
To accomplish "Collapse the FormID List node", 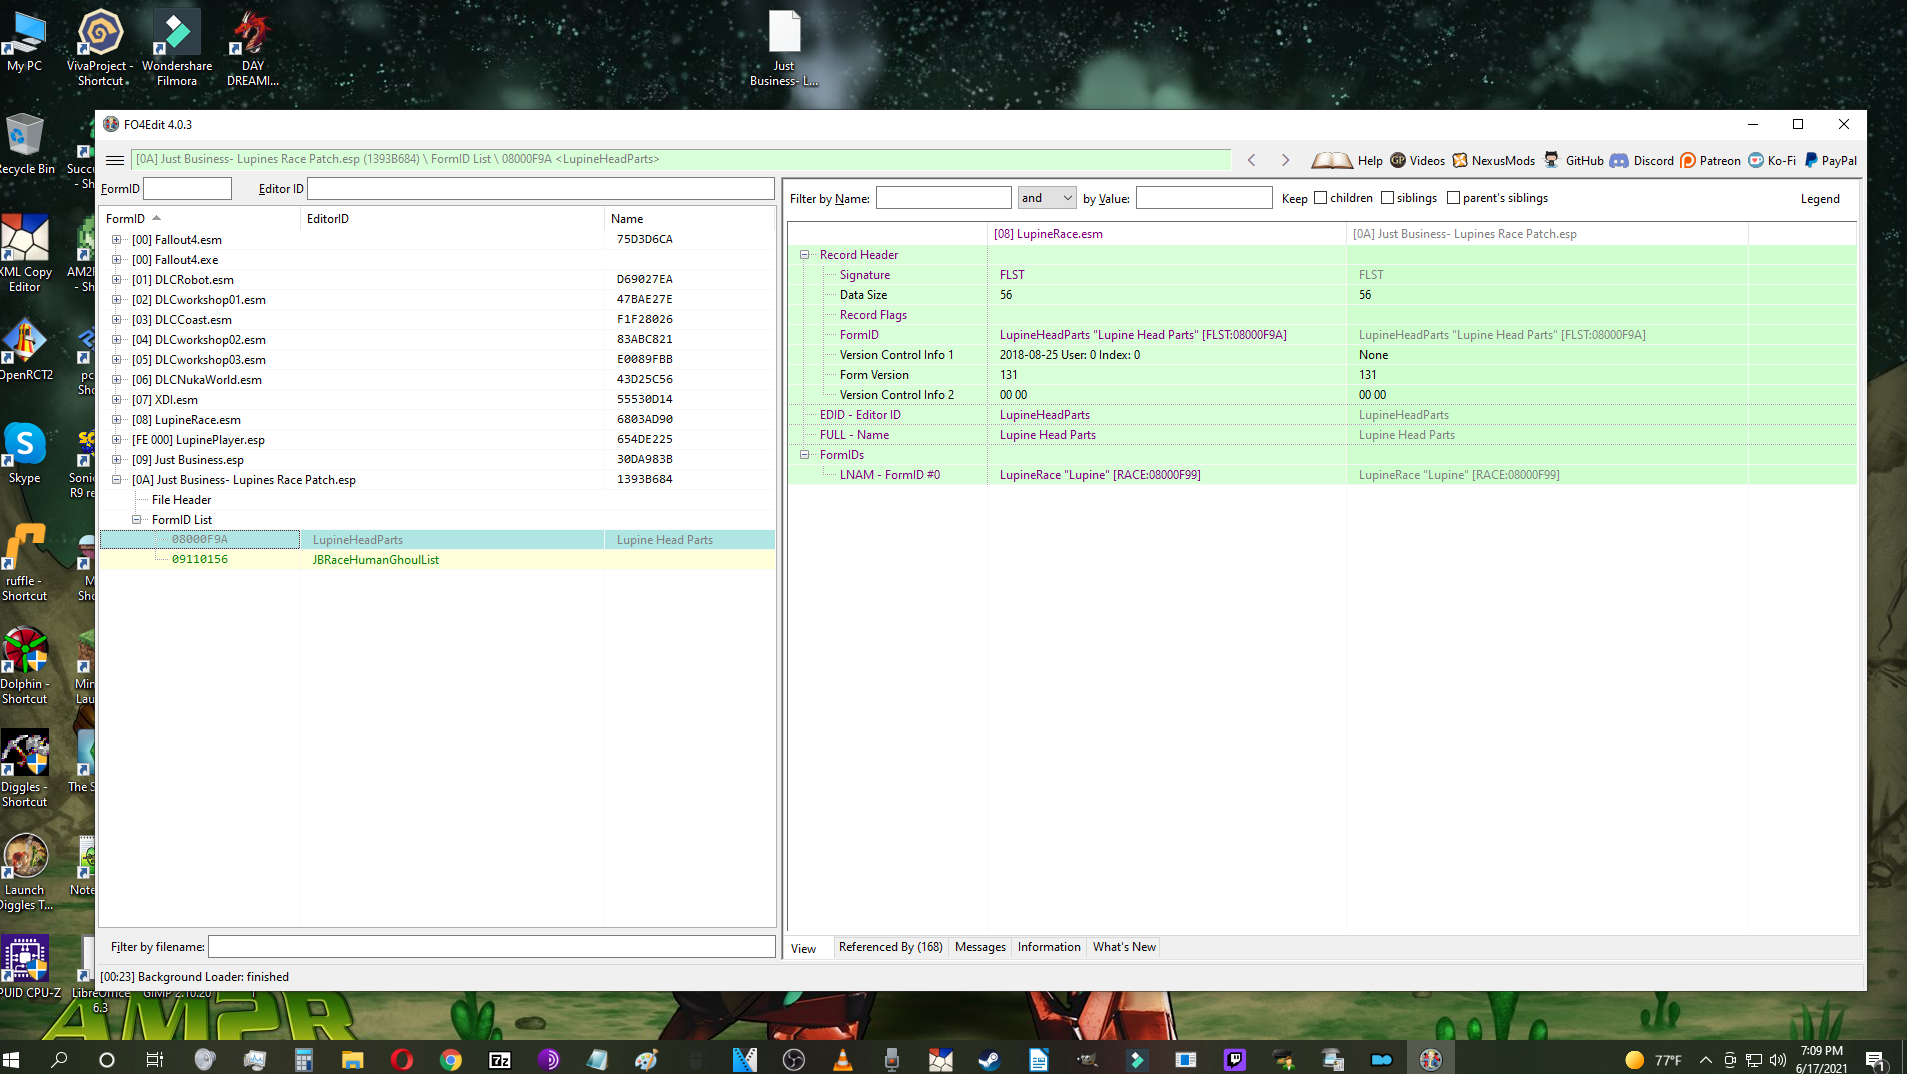I will 137,520.
